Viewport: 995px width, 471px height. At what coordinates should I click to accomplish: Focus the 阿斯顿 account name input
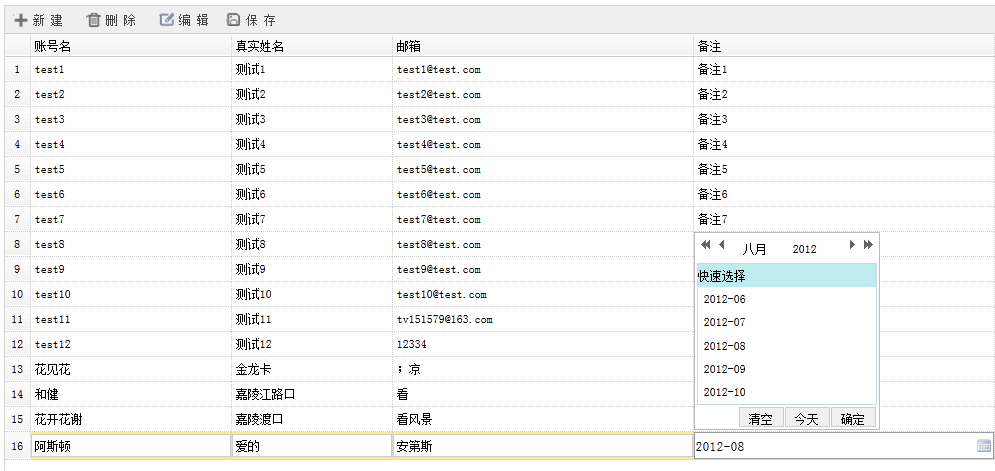tap(131, 447)
